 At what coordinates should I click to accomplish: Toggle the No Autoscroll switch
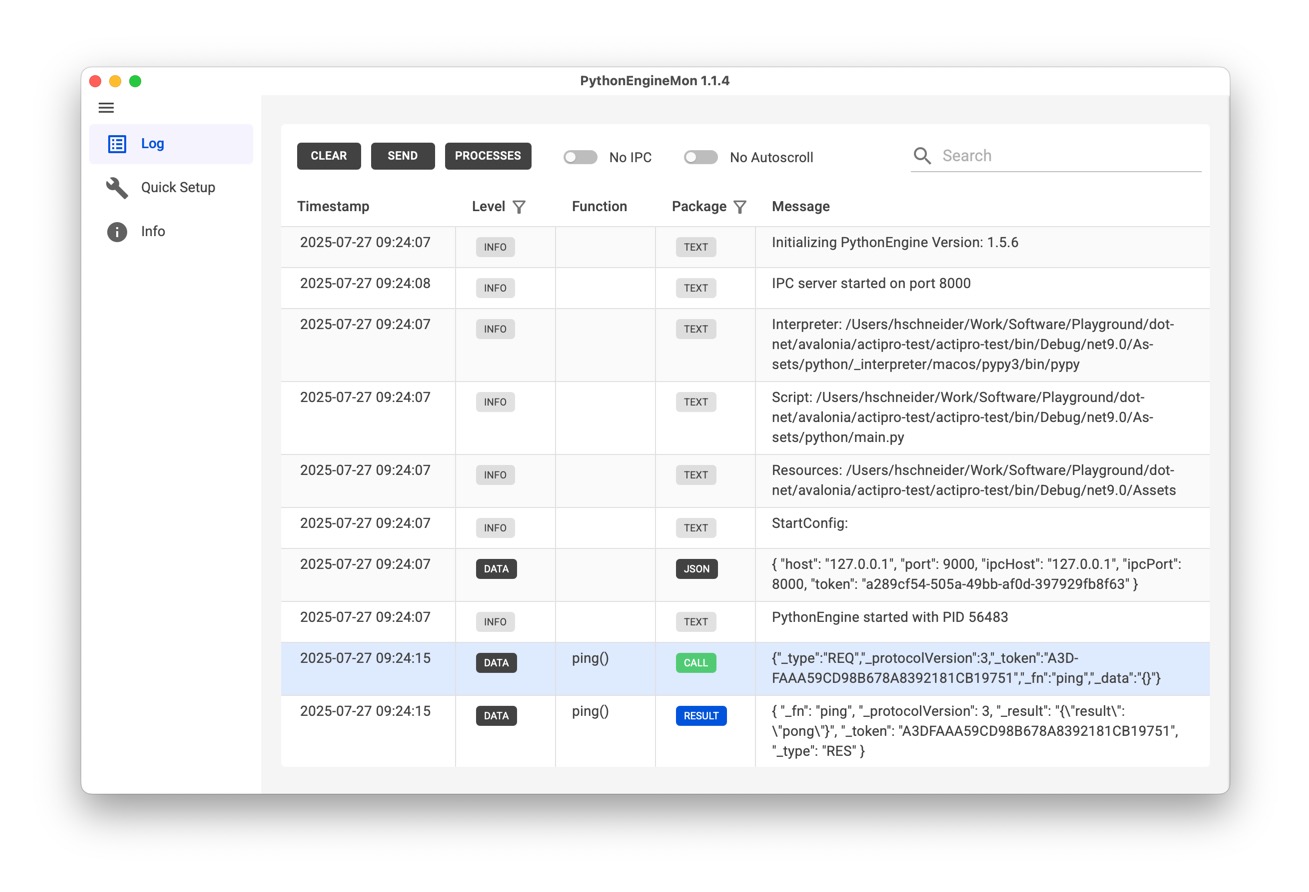pos(700,157)
